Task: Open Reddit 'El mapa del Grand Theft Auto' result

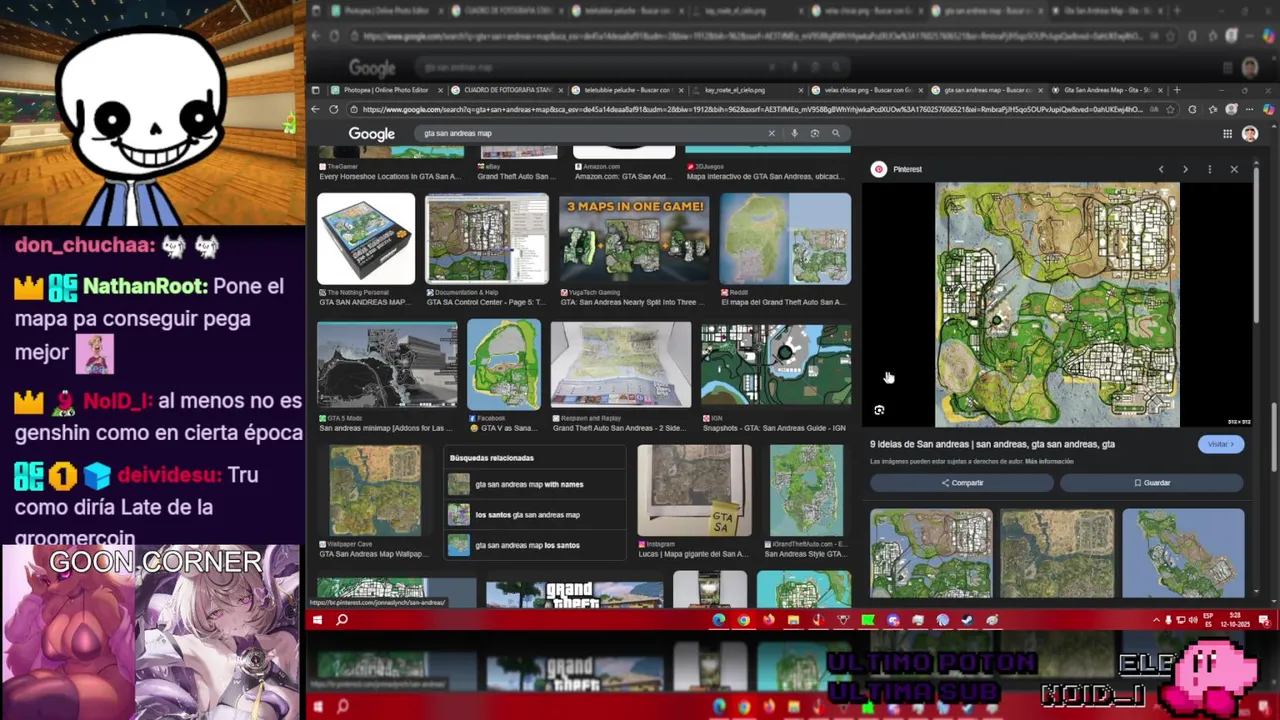Action: pos(785,239)
